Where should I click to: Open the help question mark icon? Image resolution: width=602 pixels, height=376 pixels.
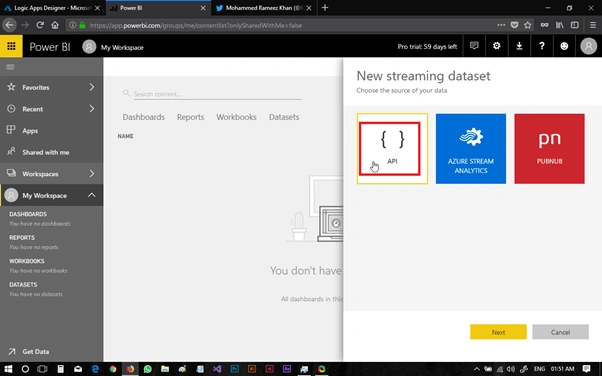pyautogui.click(x=542, y=46)
